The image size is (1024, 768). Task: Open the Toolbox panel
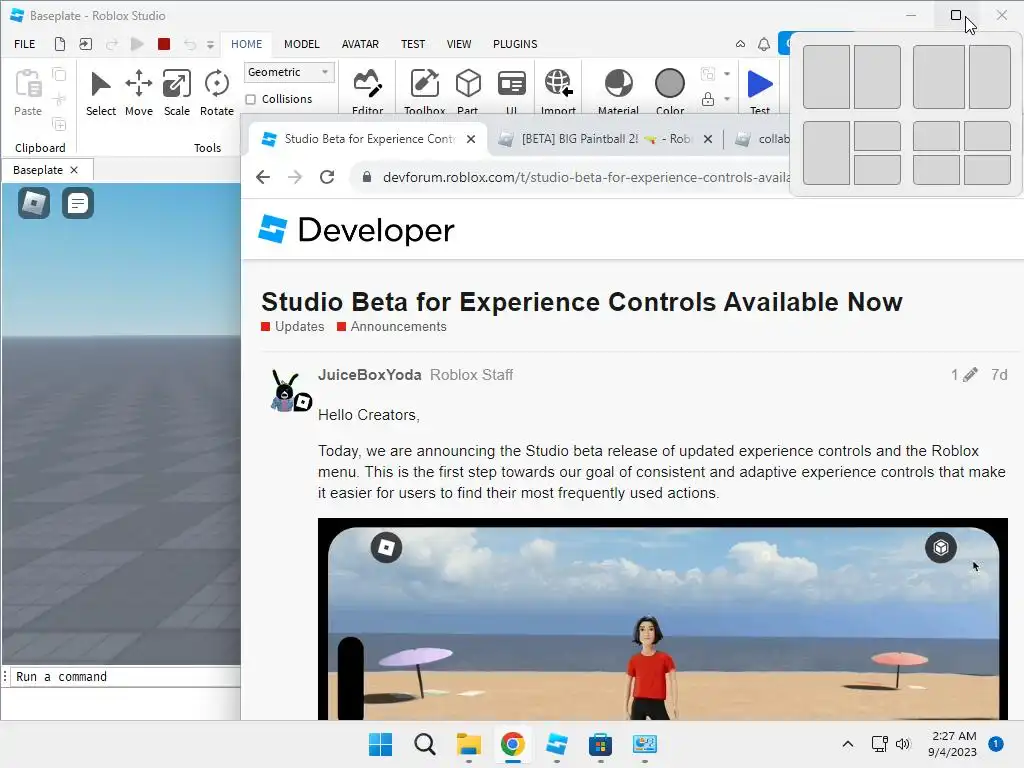pyautogui.click(x=424, y=91)
